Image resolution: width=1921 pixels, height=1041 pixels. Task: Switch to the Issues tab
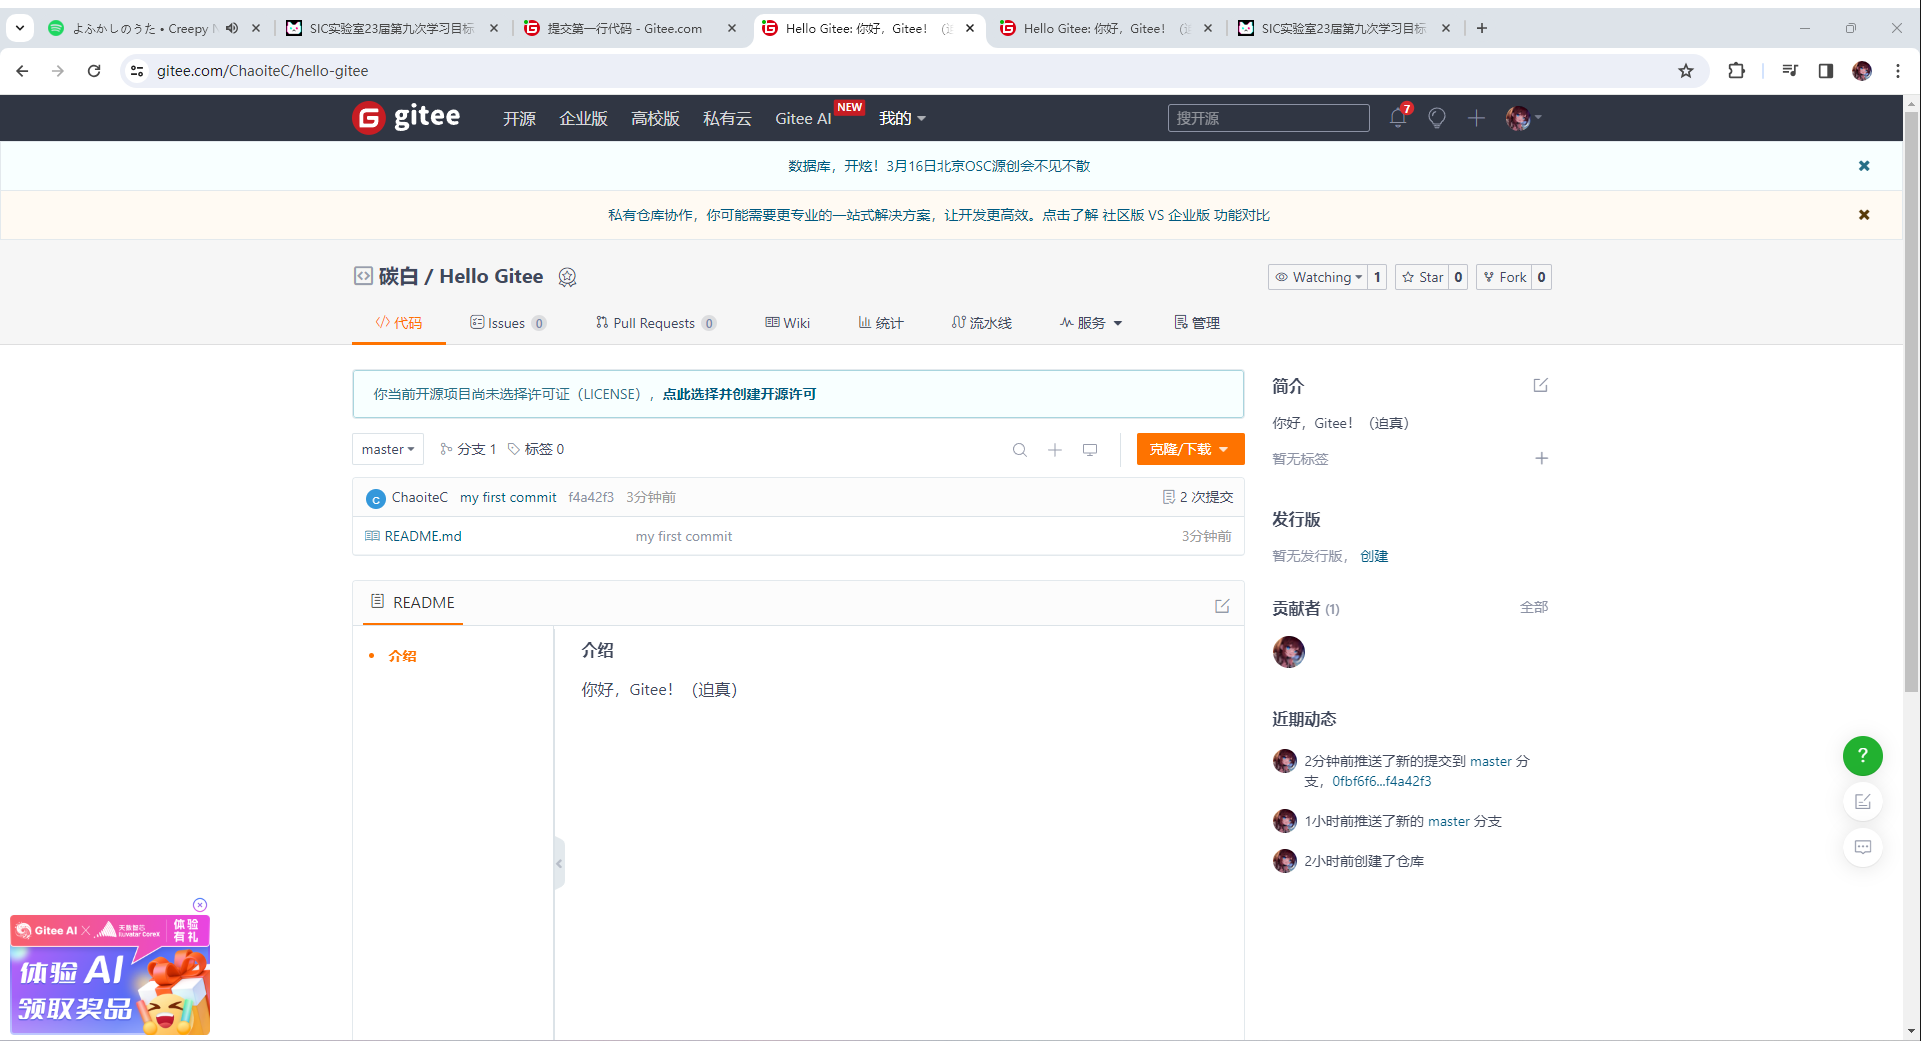(508, 323)
